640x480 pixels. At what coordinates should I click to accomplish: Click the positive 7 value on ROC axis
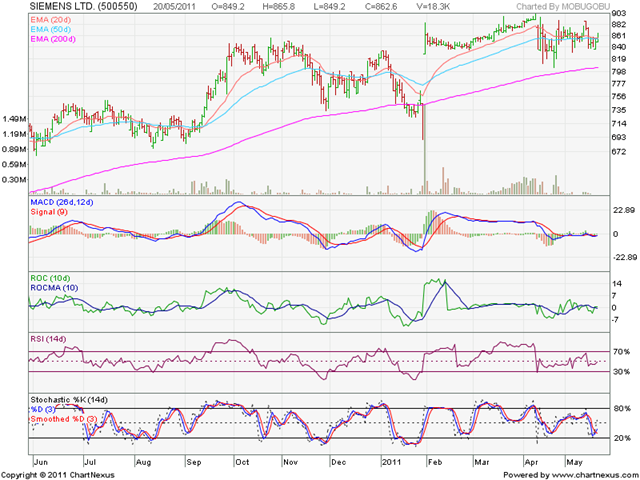[x=616, y=296]
